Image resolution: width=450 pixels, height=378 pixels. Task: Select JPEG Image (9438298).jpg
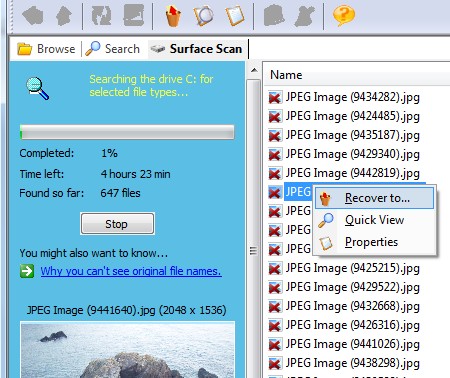coord(353,363)
